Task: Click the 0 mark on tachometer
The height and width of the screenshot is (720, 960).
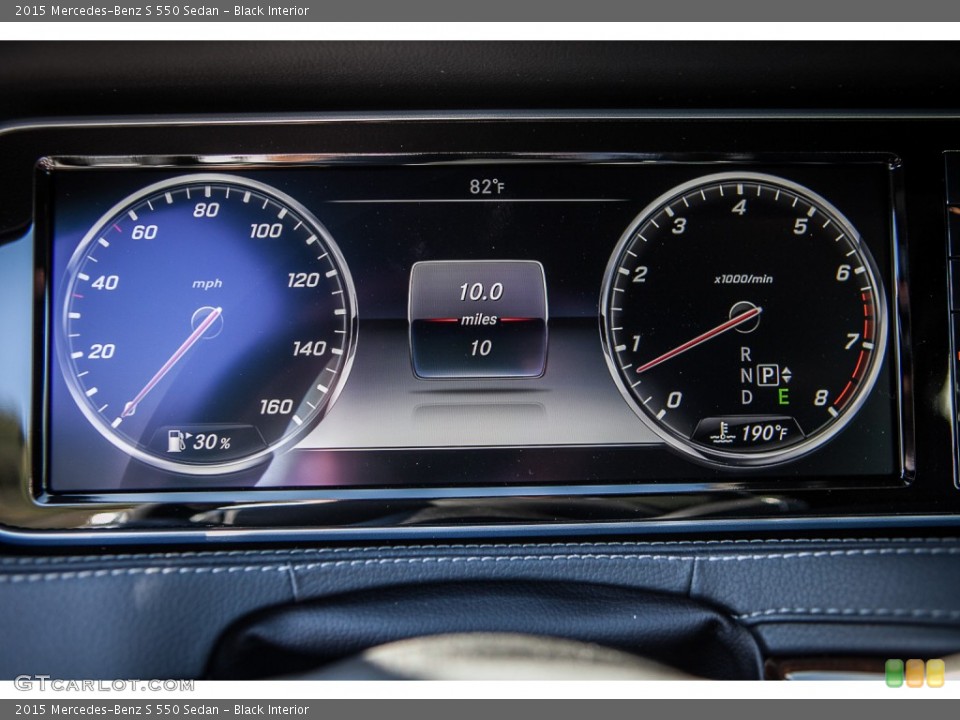Action: pos(673,400)
